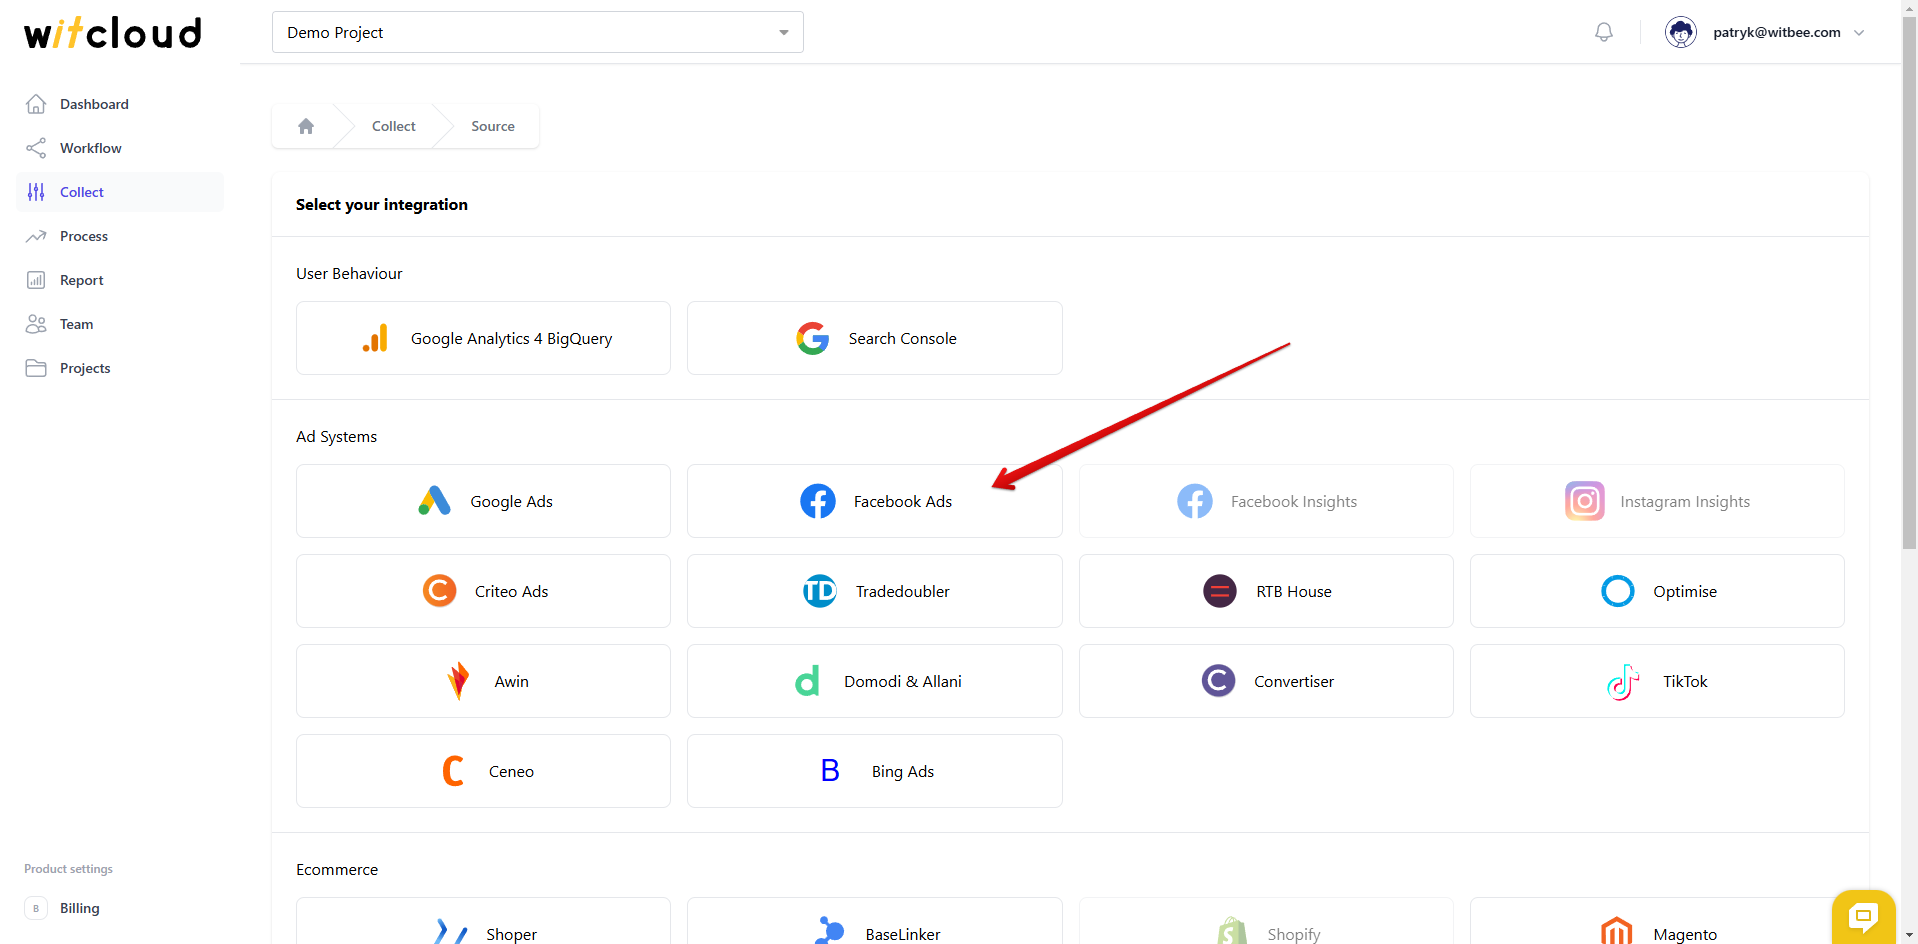Click the BaseLinker logo icon
Screen dimensions: 1918x944
click(829, 930)
